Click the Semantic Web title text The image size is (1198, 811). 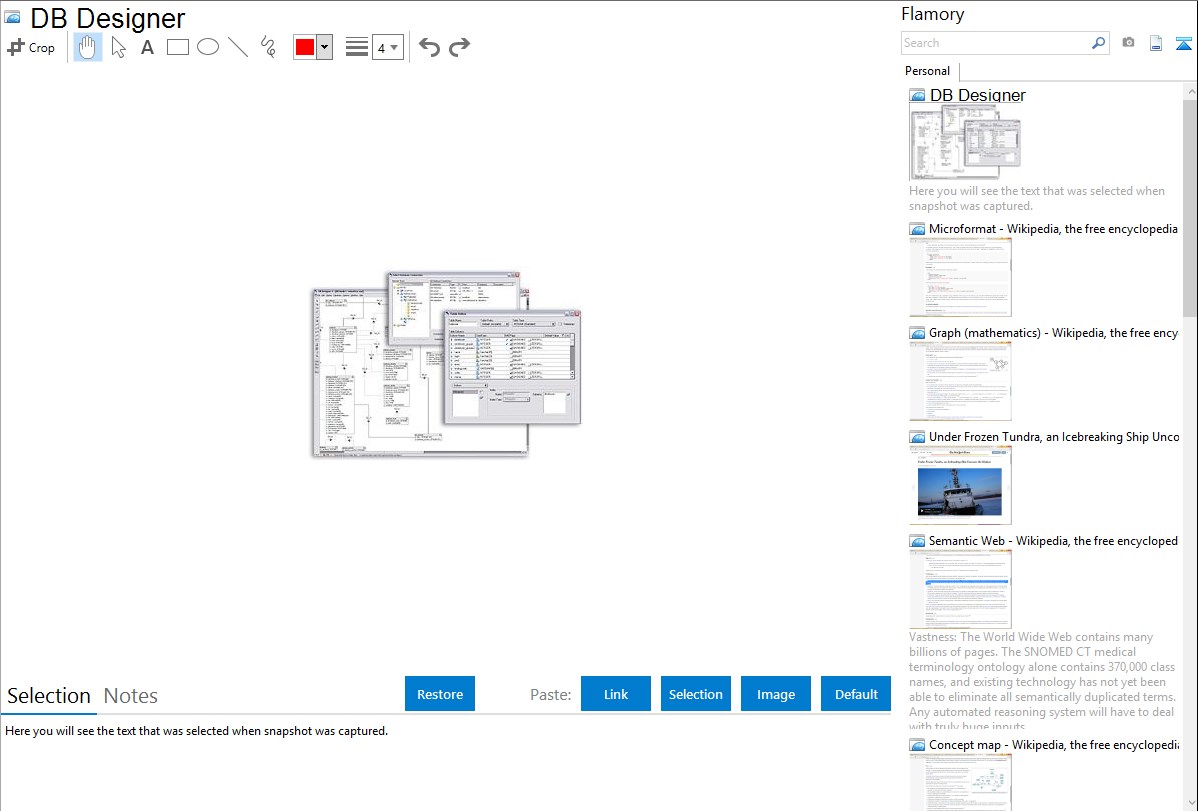click(x=1053, y=540)
